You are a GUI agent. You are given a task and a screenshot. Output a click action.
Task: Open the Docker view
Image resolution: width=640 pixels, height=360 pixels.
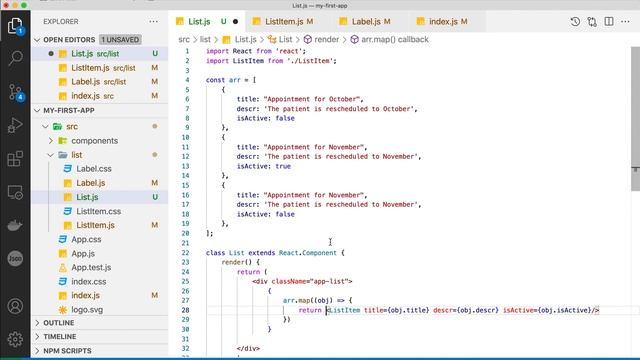click(15, 225)
